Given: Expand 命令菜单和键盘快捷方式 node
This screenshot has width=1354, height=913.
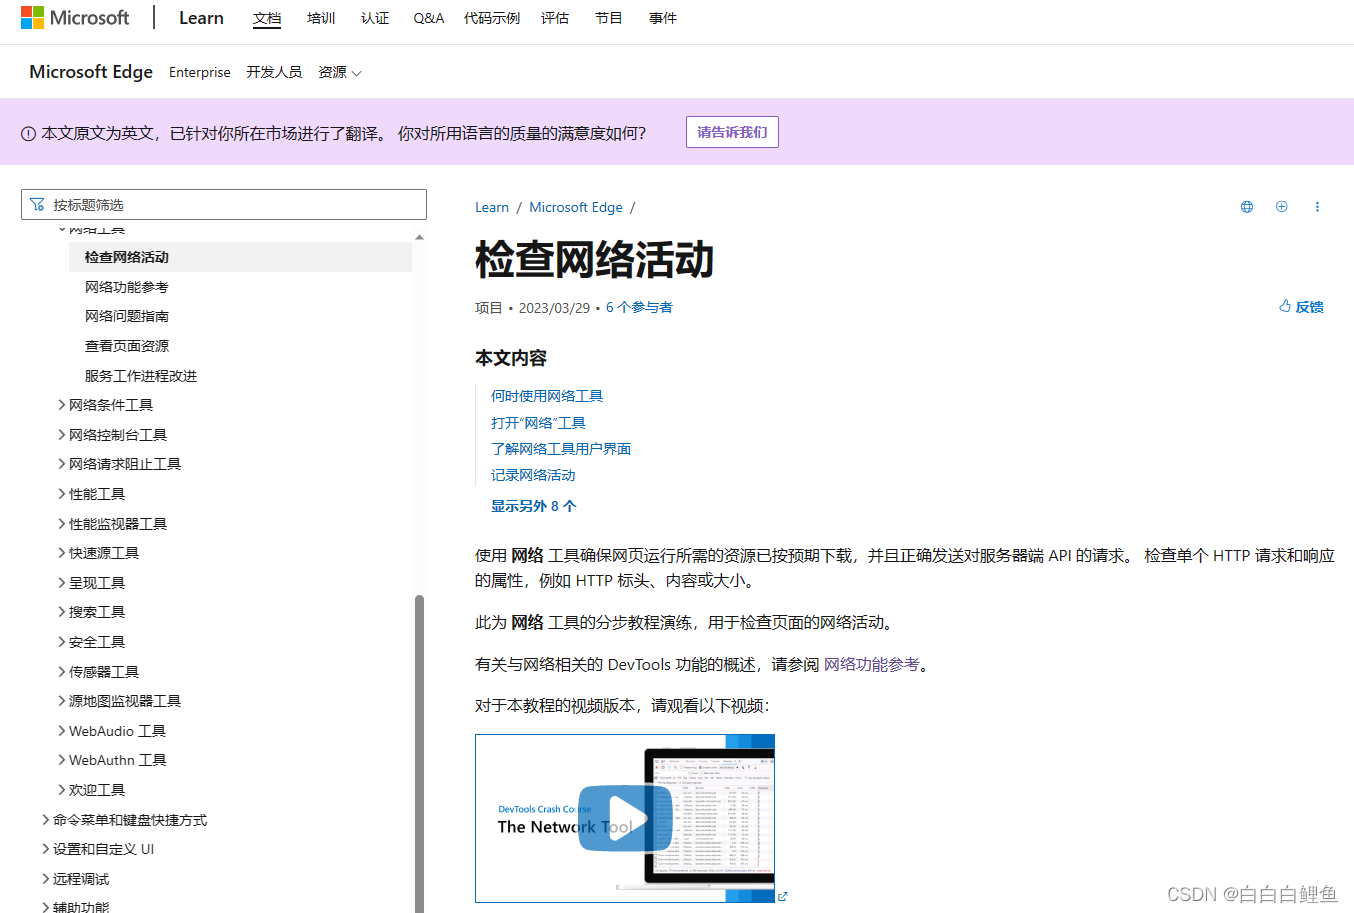Looking at the screenshot, I should (x=46, y=820).
